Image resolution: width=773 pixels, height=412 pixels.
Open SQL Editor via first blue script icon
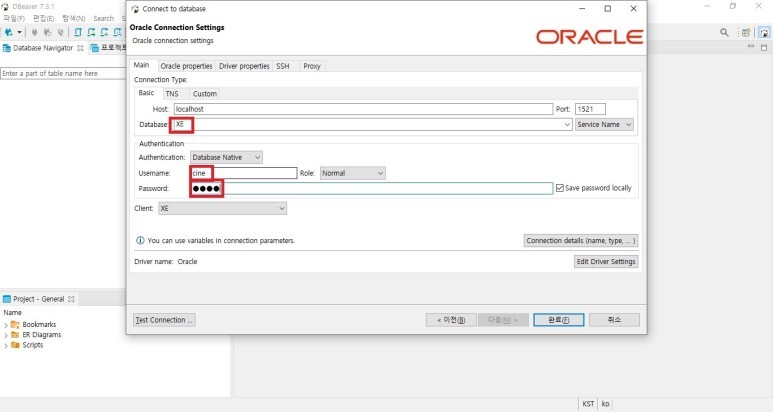pyautogui.click(x=78, y=33)
